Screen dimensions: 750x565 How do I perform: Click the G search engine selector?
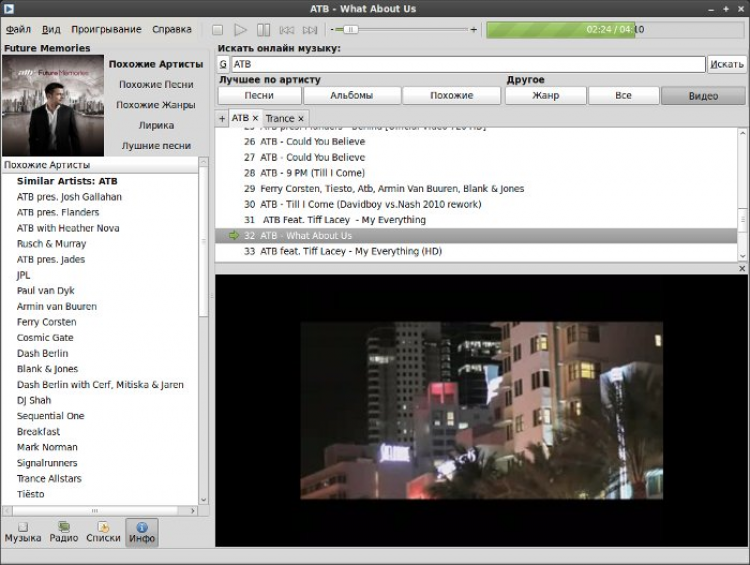pyautogui.click(x=223, y=64)
